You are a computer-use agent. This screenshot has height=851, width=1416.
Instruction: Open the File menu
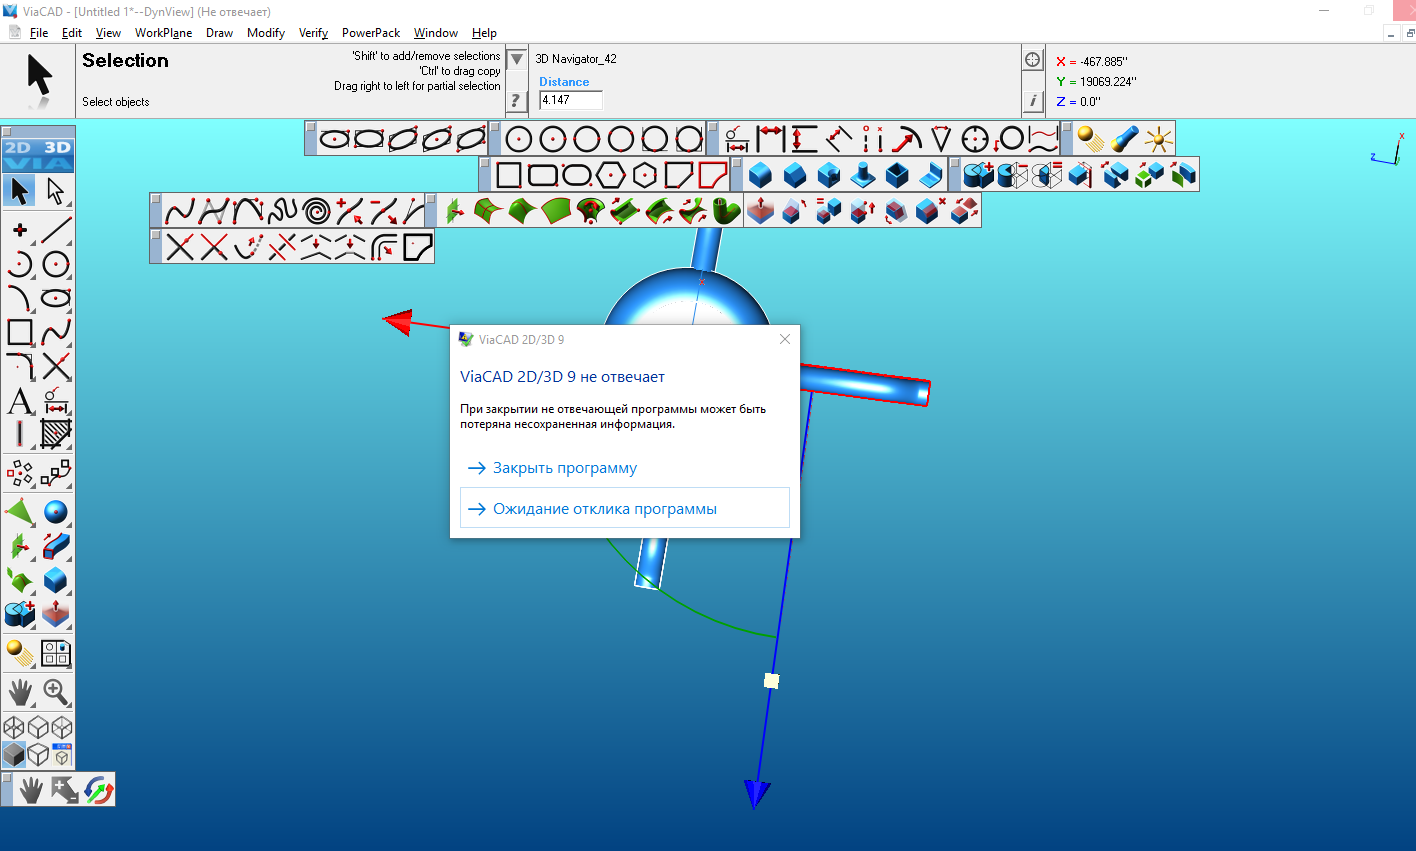(39, 33)
